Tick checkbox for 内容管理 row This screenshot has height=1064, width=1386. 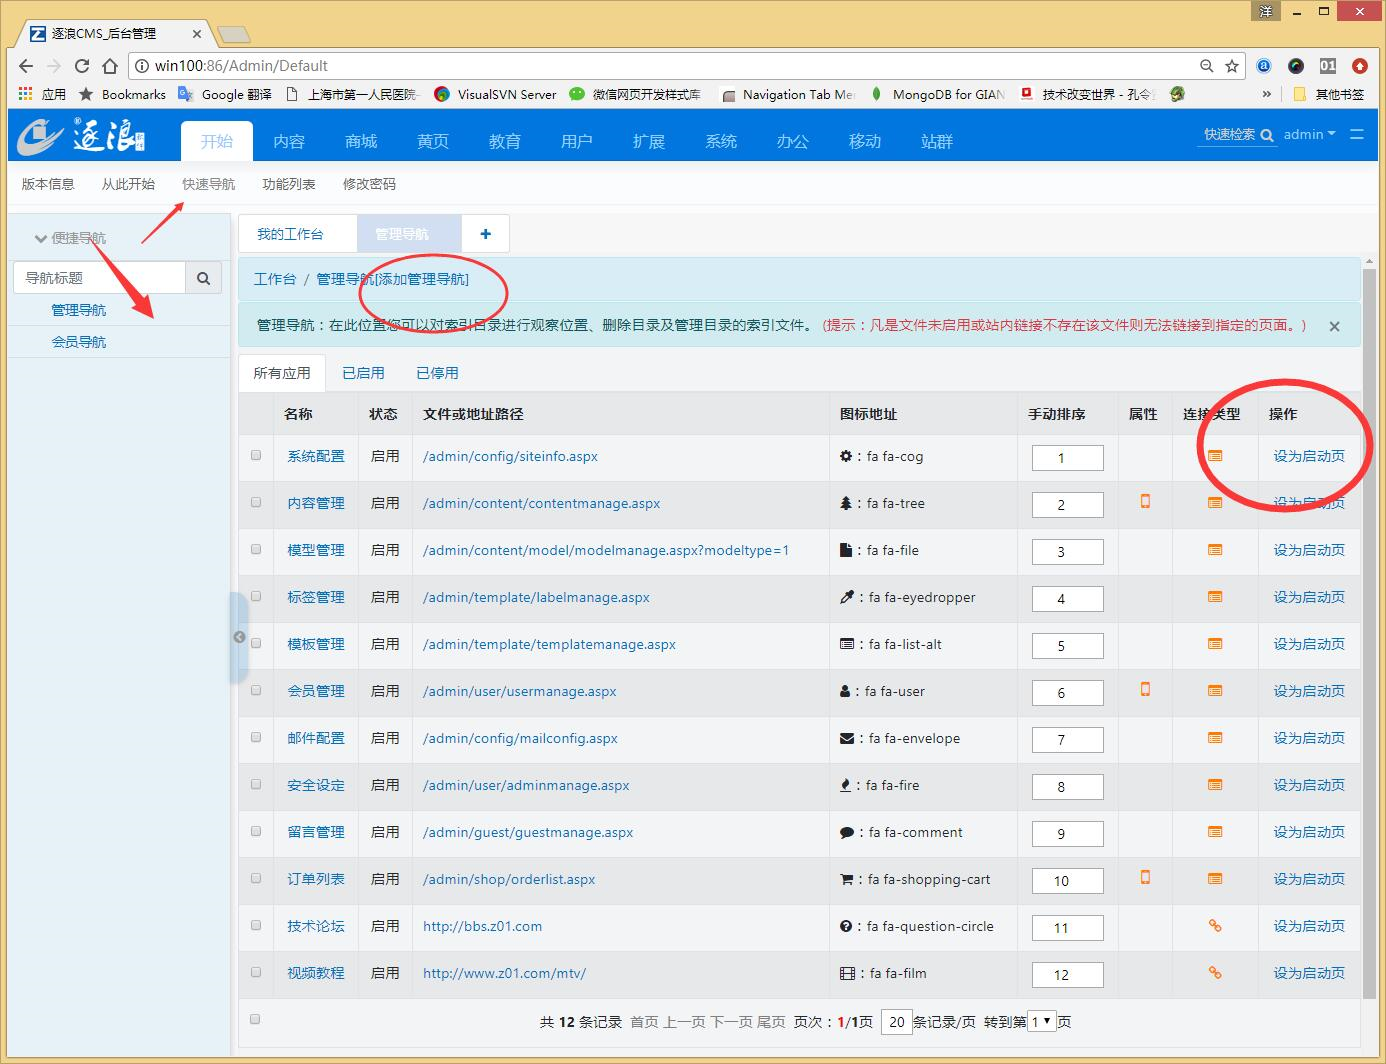click(x=256, y=502)
